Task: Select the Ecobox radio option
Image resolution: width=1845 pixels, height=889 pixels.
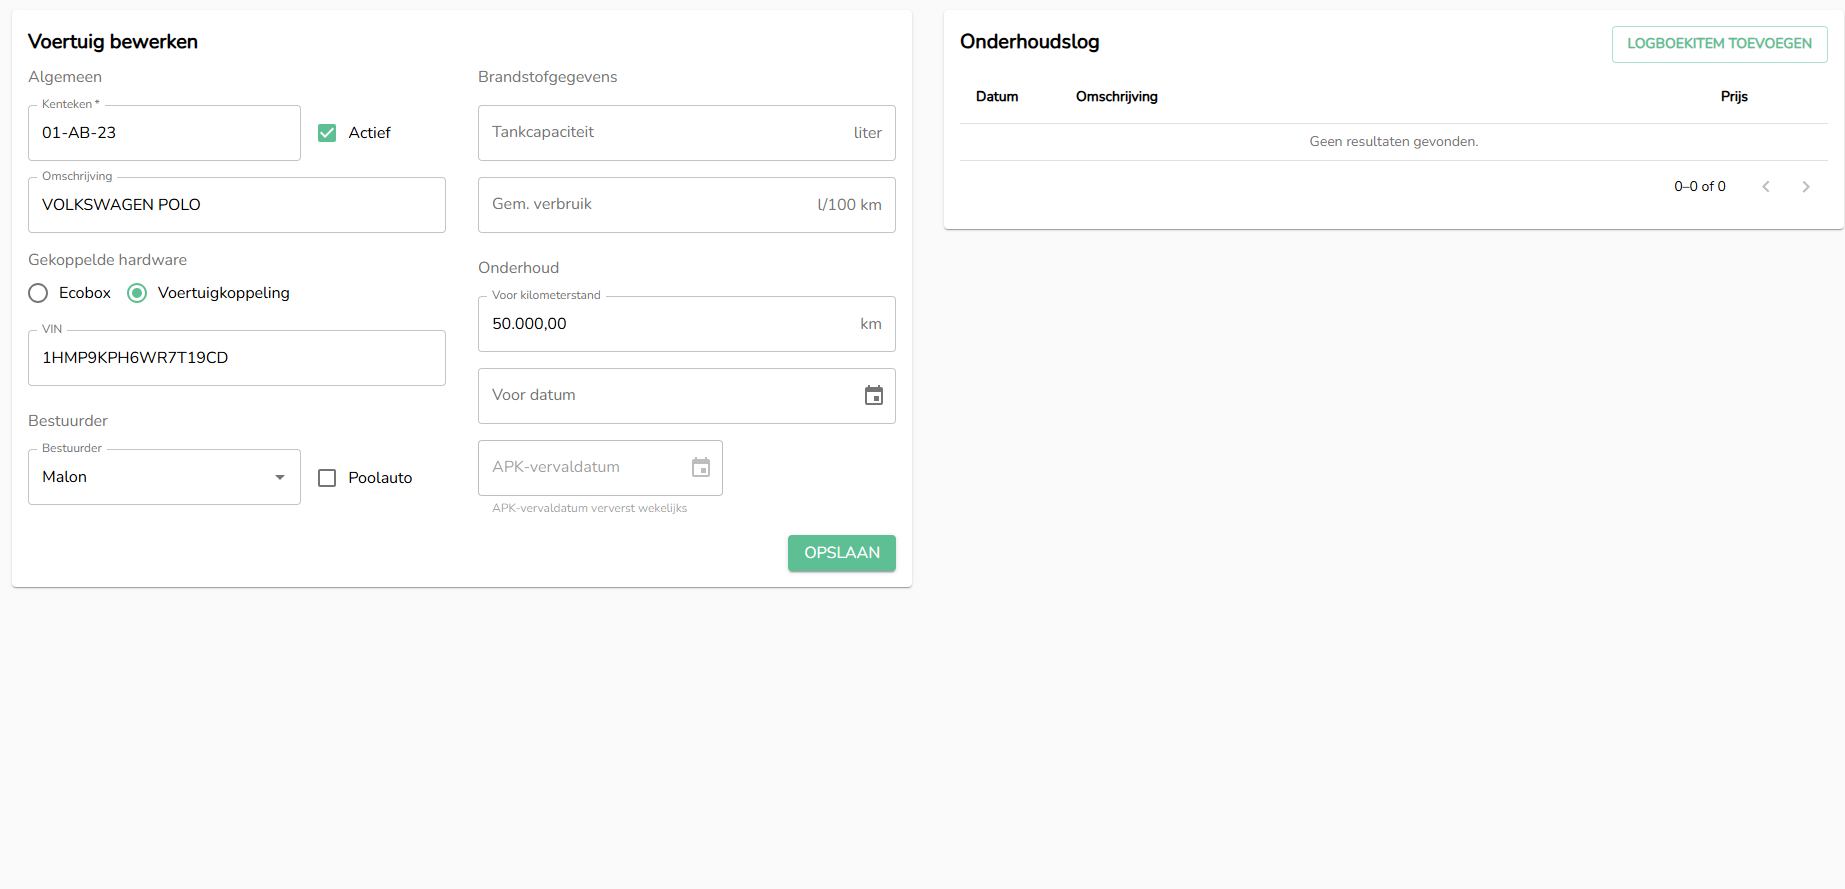Action: tap(39, 293)
